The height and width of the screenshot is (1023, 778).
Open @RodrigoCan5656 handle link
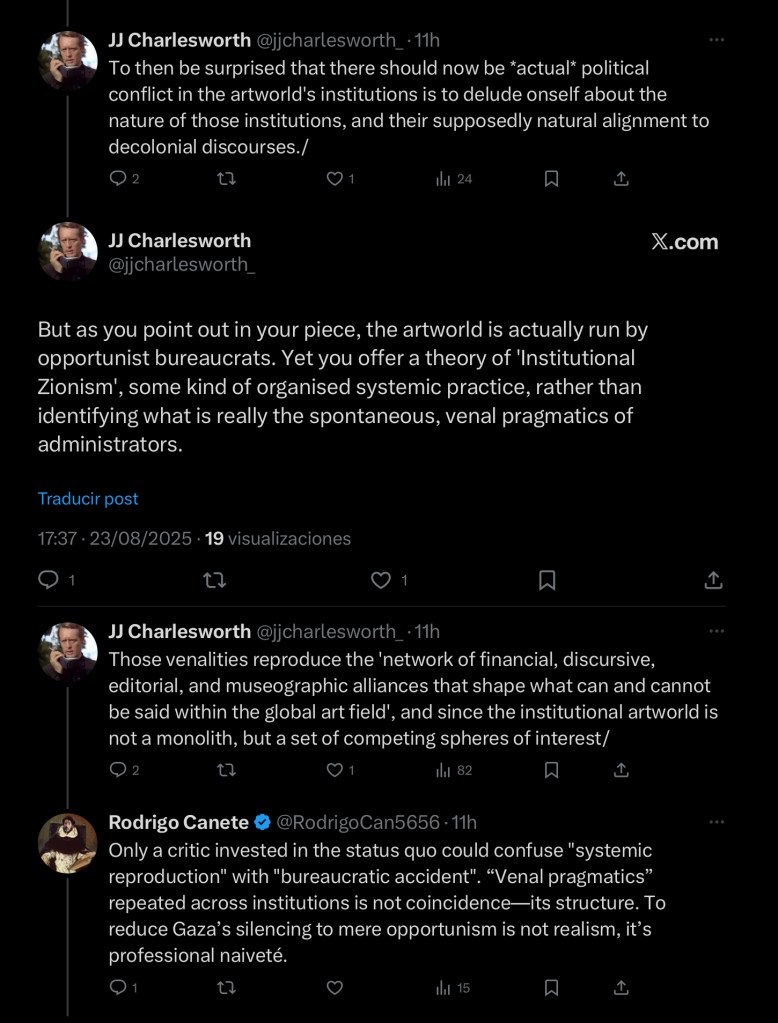pyautogui.click(x=358, y=822)
